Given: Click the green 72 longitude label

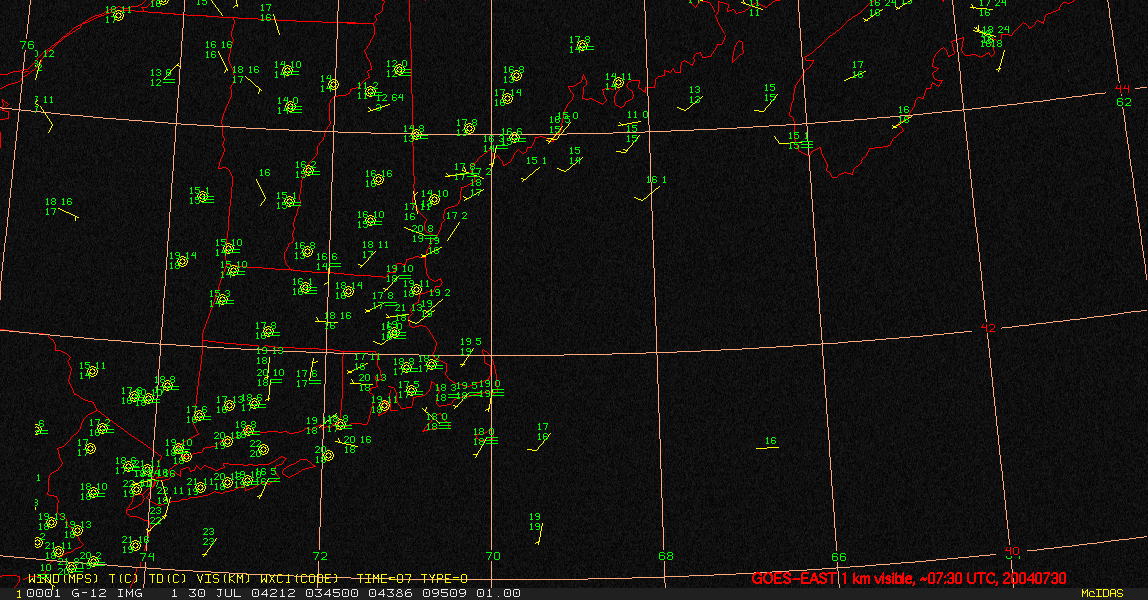Looking at the screenshot, I should [320, 556].
